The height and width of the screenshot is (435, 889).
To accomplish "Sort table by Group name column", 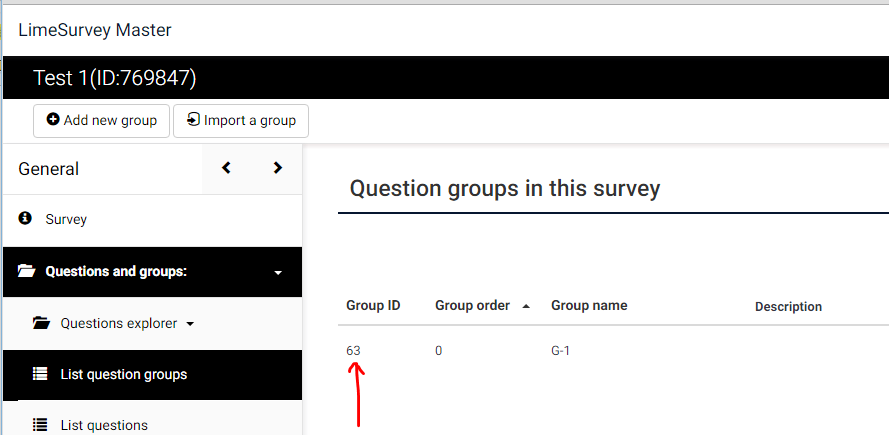I will [x=589, y=306].
